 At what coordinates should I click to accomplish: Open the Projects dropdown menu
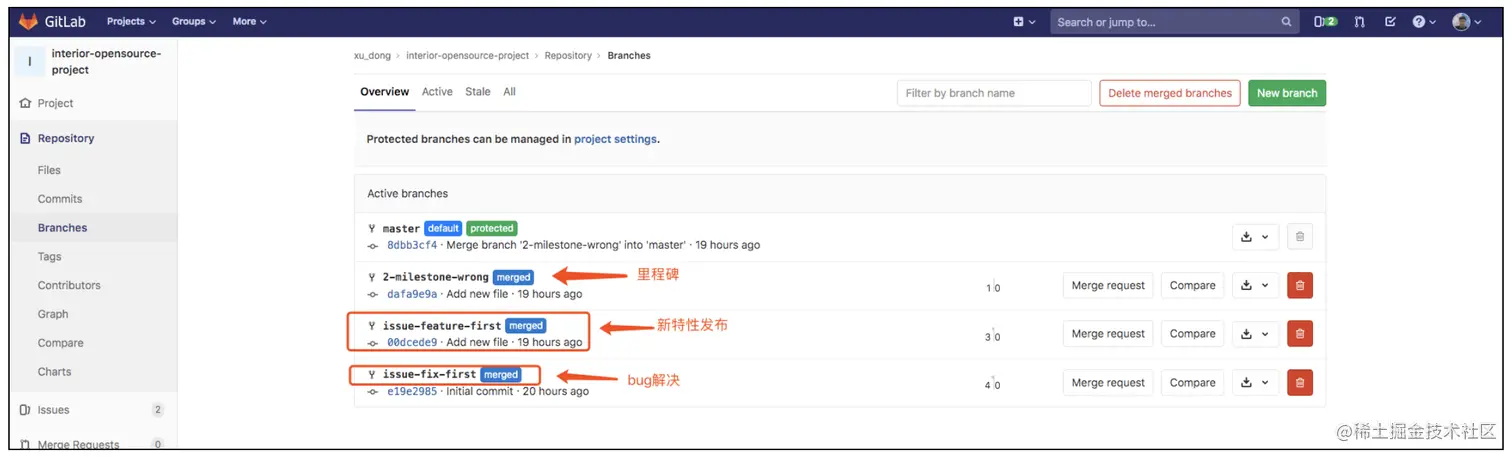click(131, 21)
